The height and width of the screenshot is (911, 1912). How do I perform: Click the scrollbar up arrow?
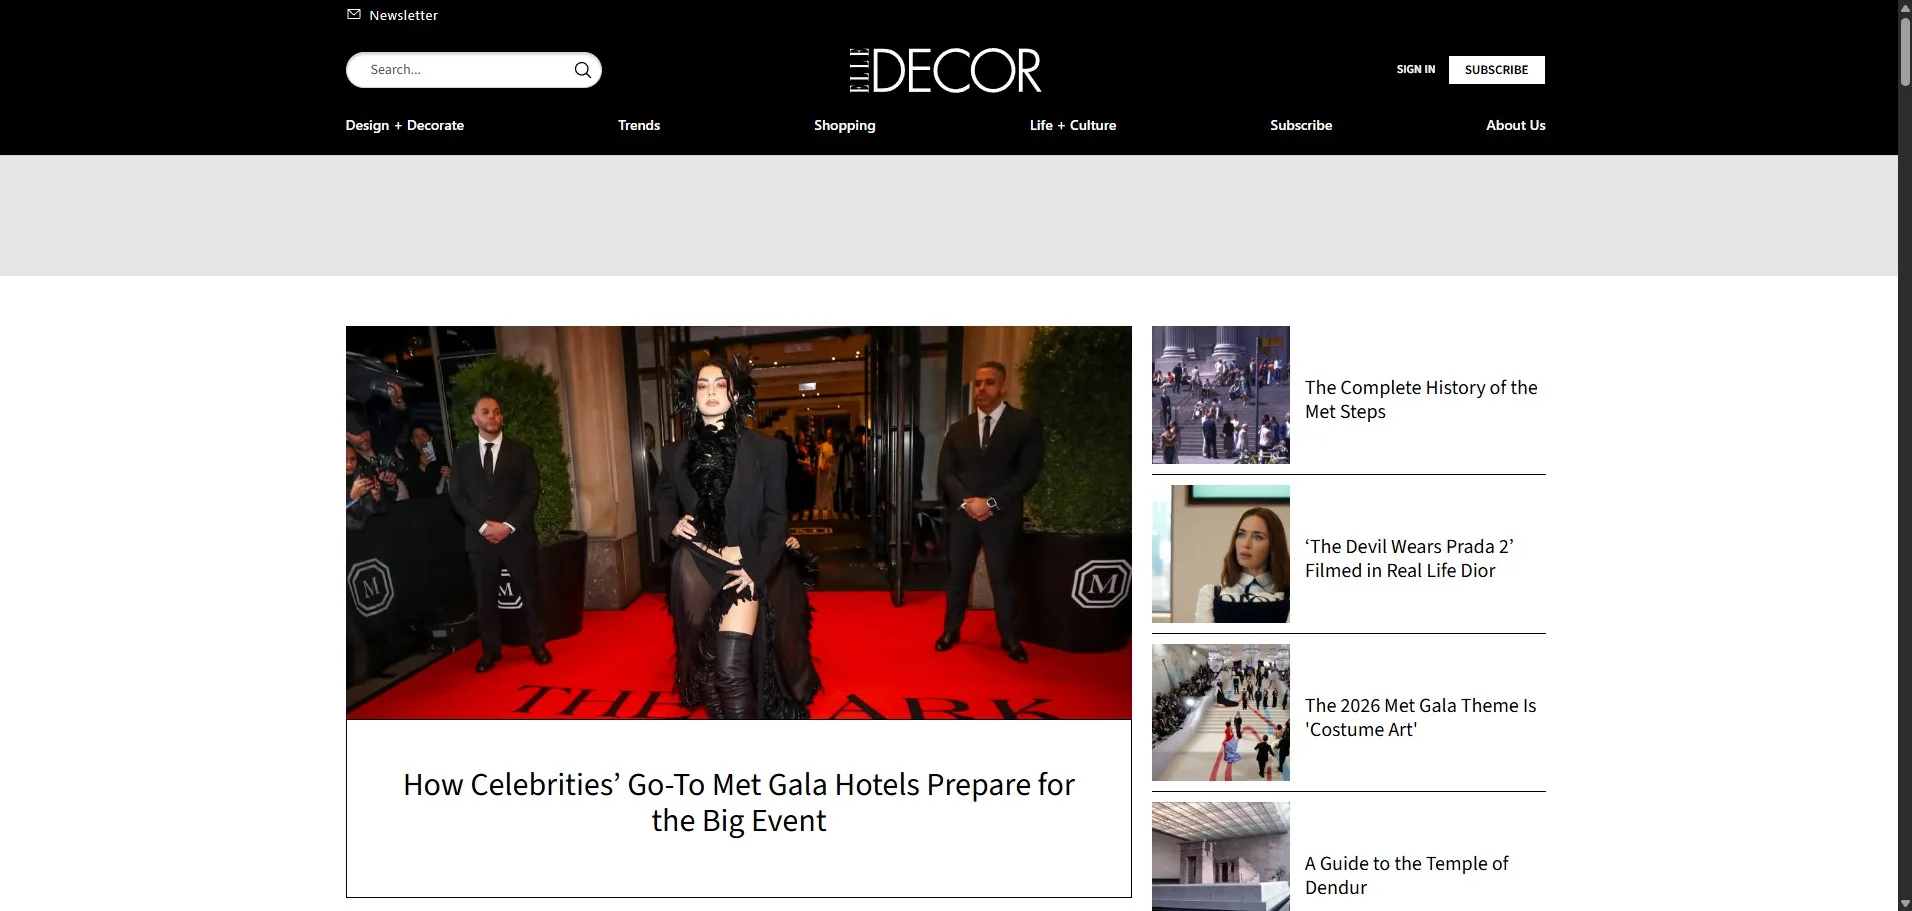click(x=1905, y=7)
